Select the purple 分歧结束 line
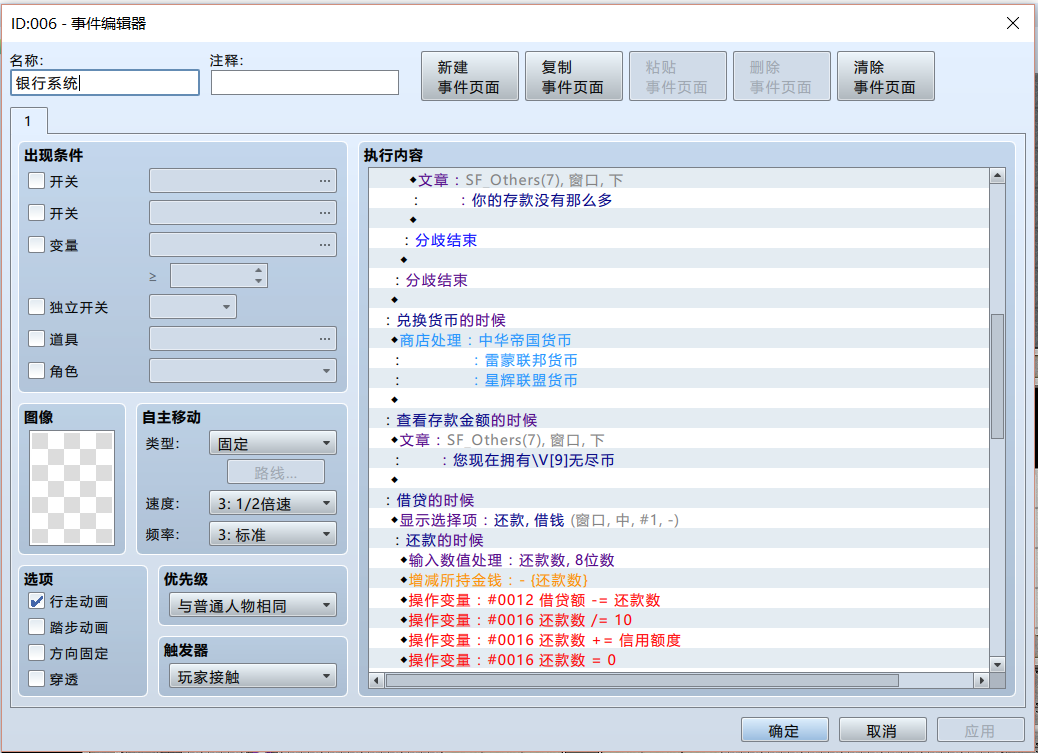 [679, 279]
